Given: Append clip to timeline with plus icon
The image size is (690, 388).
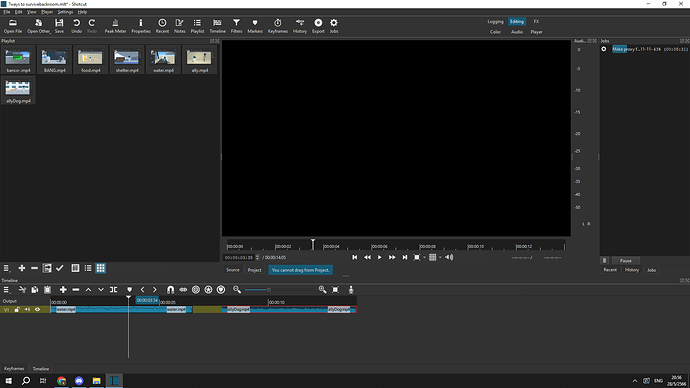Looking at the screenshot, I should coord(63,289).
